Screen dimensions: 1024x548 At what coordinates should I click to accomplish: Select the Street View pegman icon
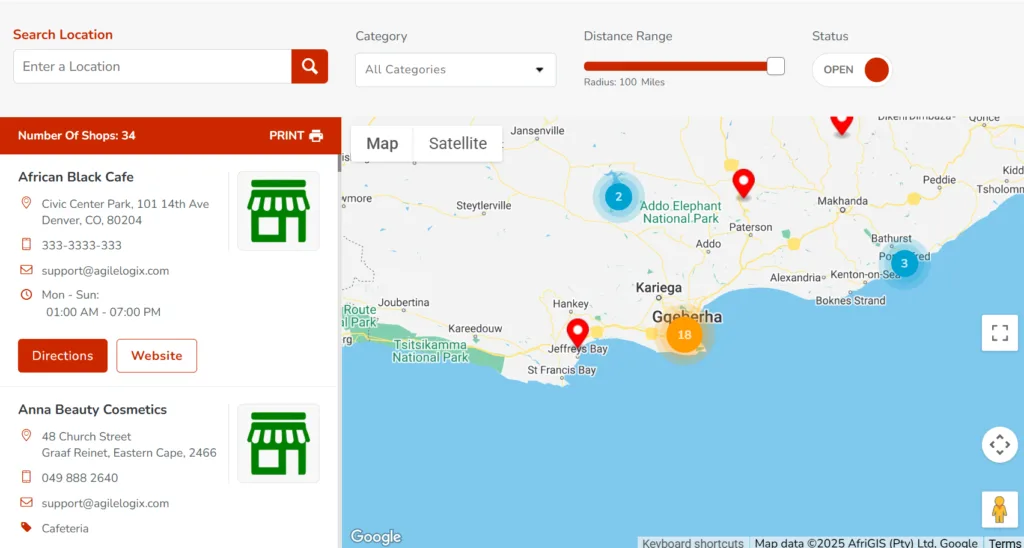tap(999, 509)
